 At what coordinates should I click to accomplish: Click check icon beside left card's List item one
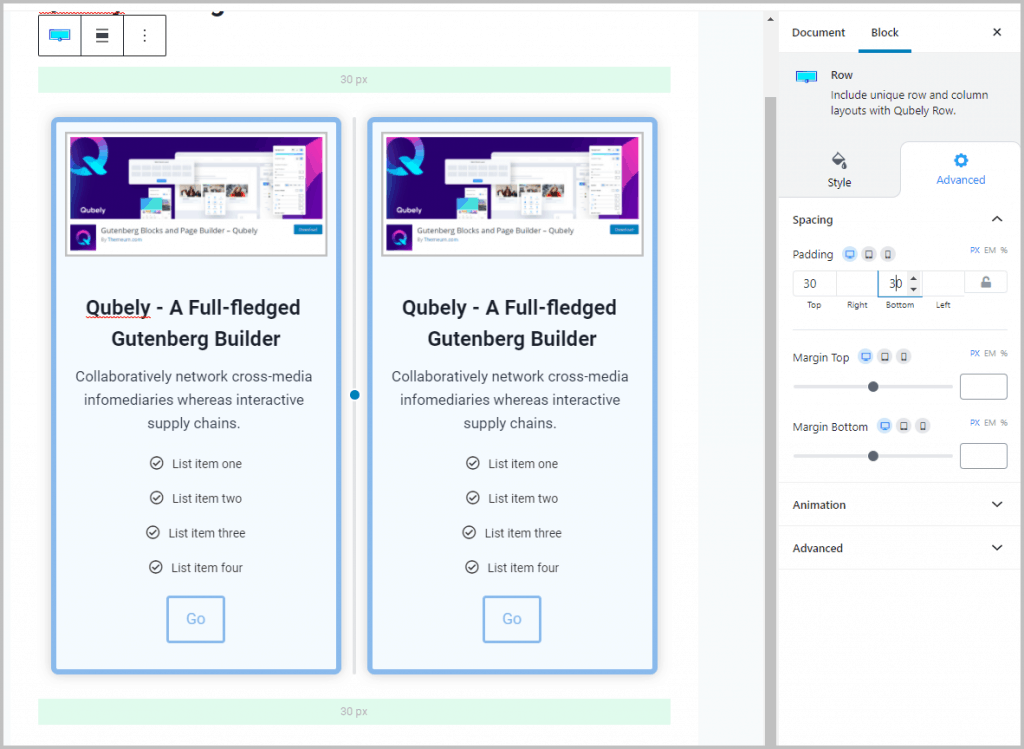click(157, 463)
